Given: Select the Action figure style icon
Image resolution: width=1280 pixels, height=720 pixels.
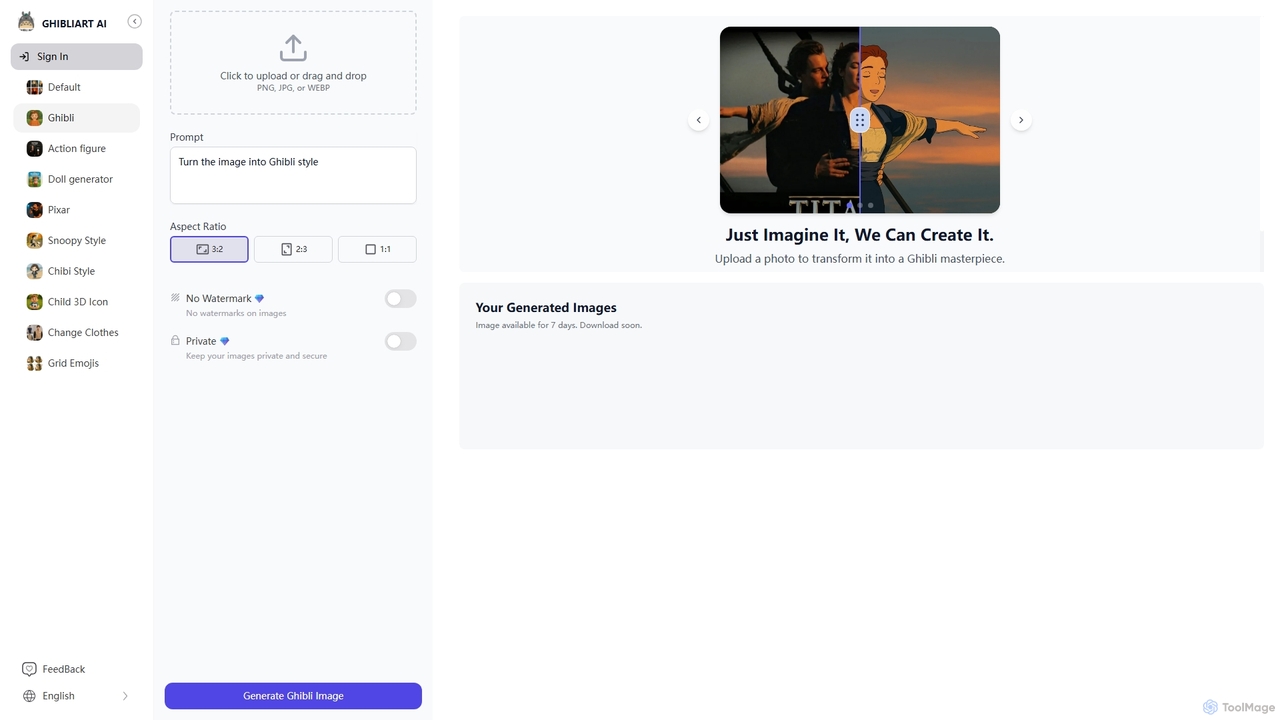Looking at the screenshot, I should click(x=34, y=149).
